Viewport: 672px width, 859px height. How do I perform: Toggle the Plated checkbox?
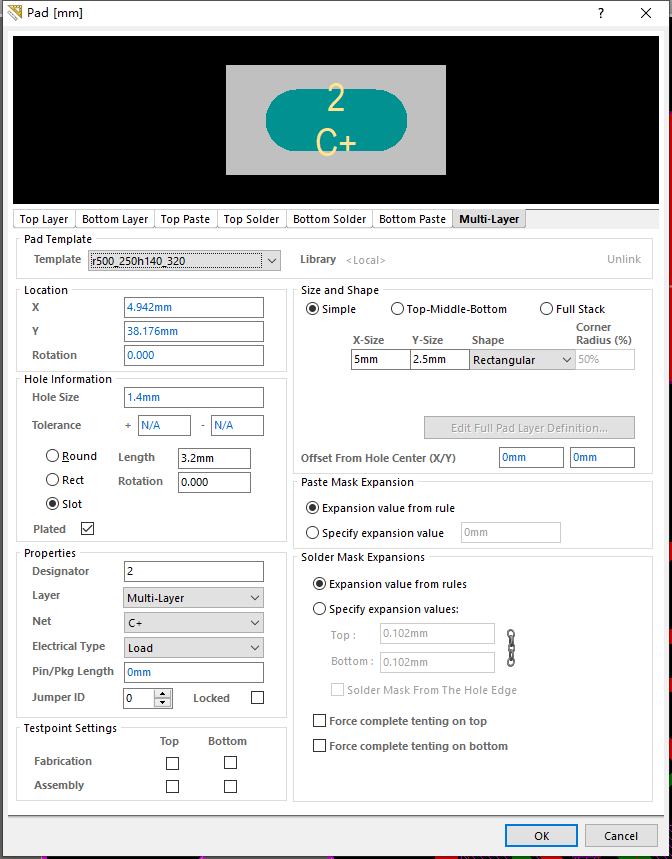click(x=87, y=529)
